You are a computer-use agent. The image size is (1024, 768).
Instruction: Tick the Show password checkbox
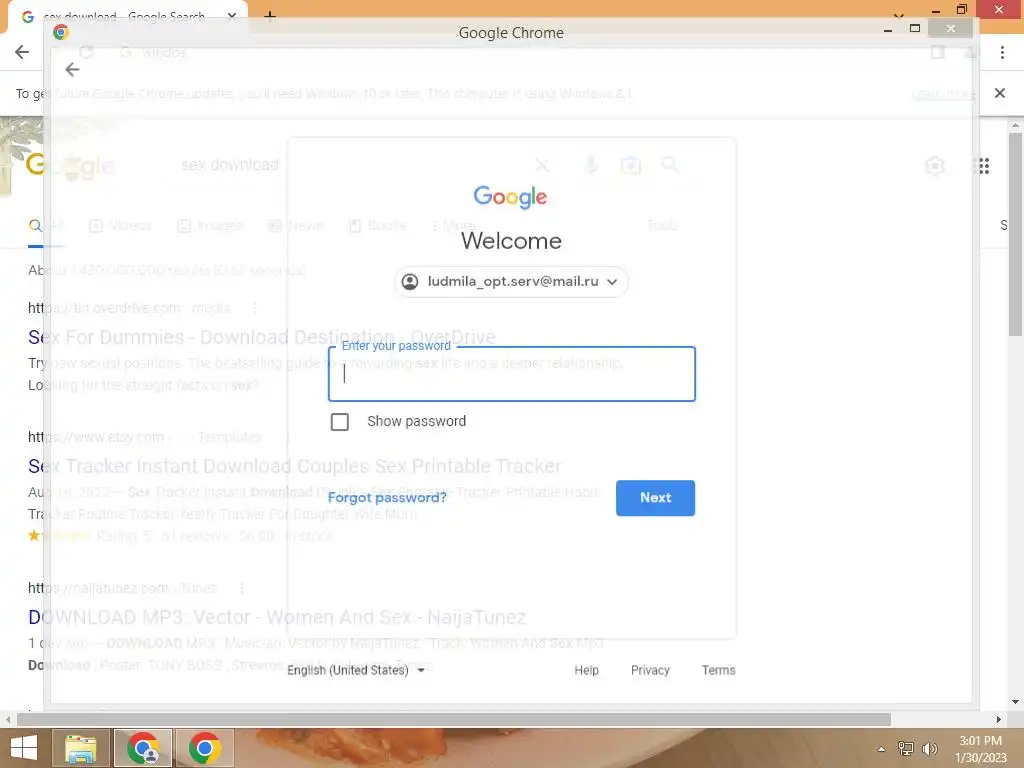(340, 422)
